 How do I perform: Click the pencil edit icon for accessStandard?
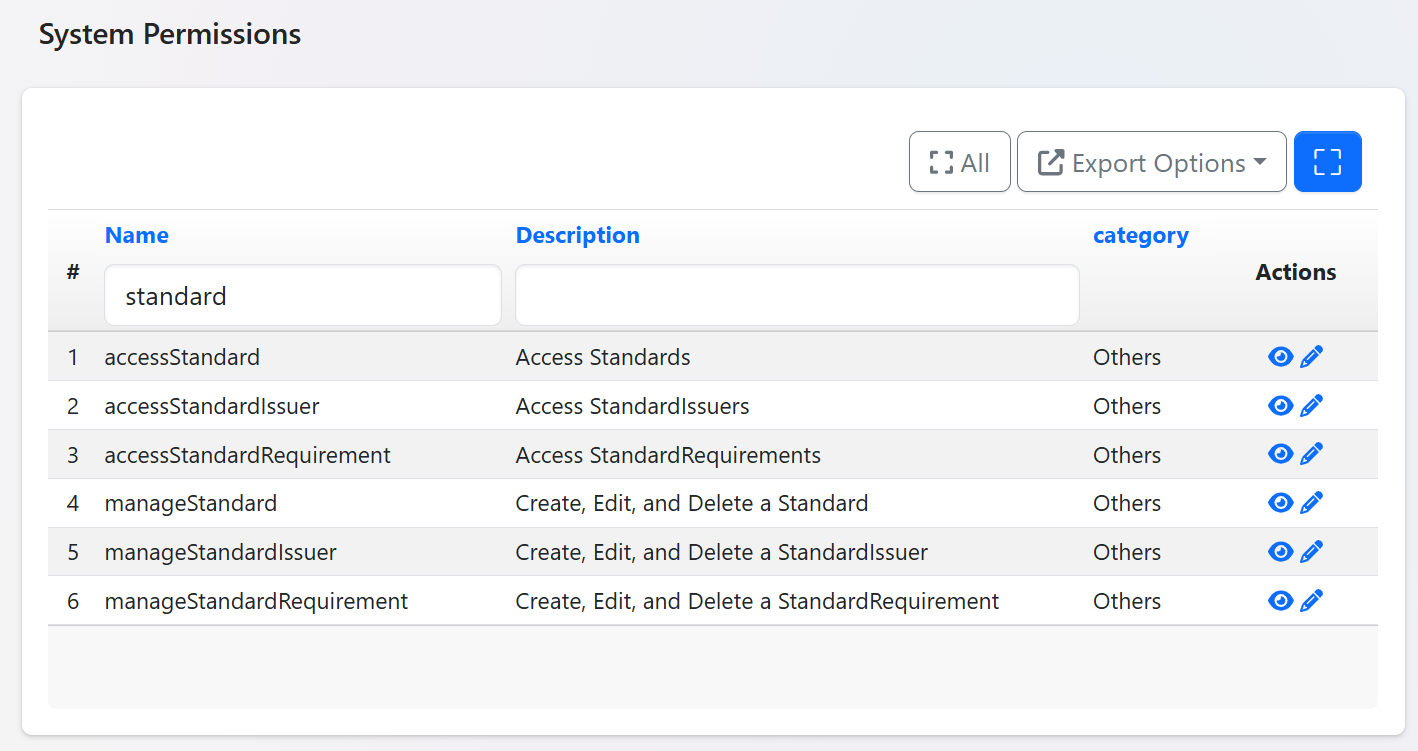coord(1311,357)
